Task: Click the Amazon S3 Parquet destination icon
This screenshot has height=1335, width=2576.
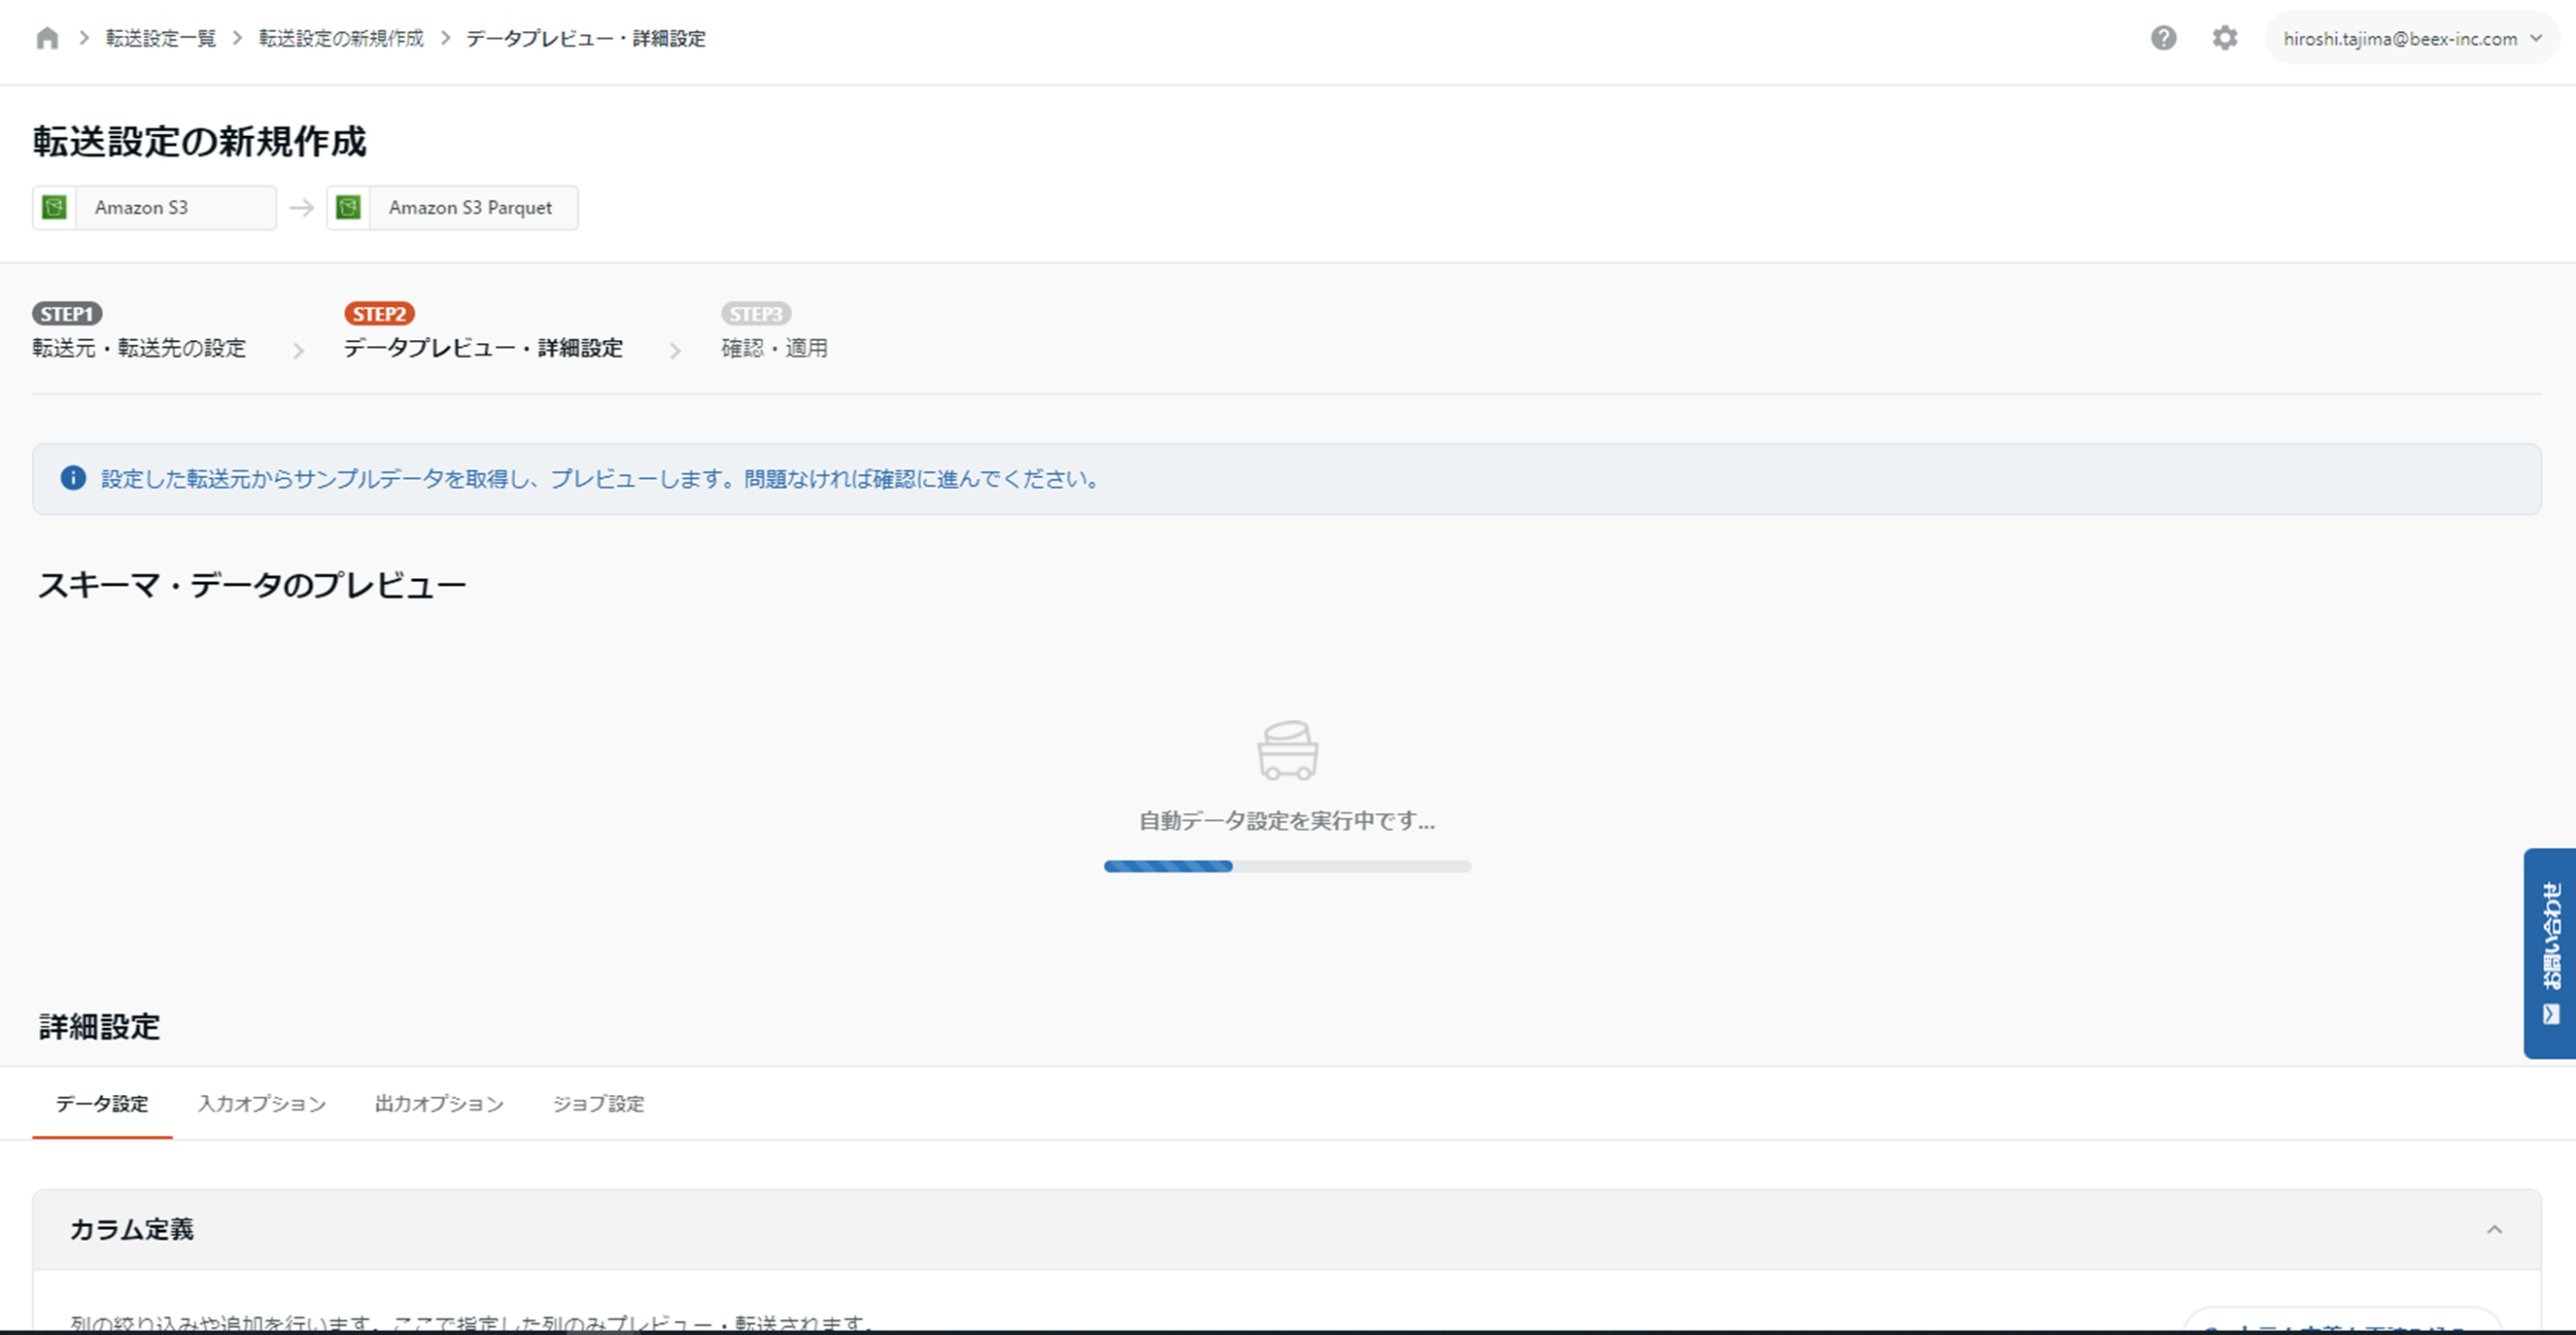Action: [348, 207]
